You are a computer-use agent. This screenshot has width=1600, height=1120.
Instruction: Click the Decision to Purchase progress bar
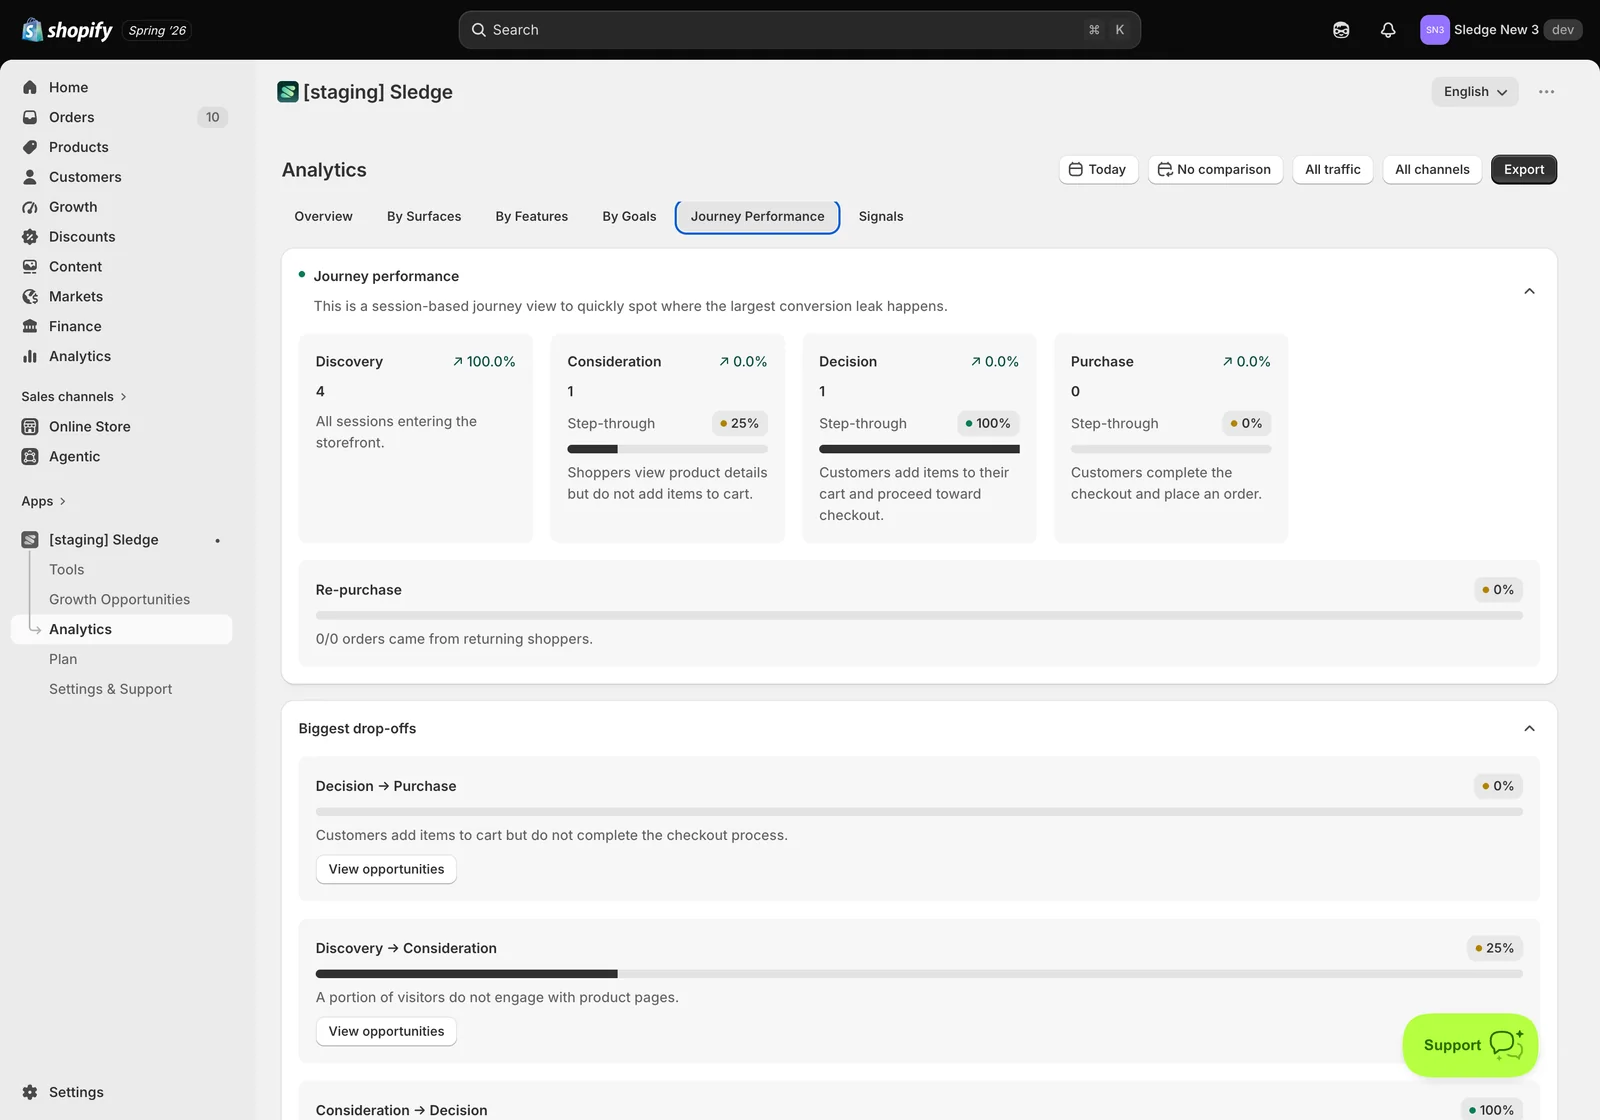919,812
